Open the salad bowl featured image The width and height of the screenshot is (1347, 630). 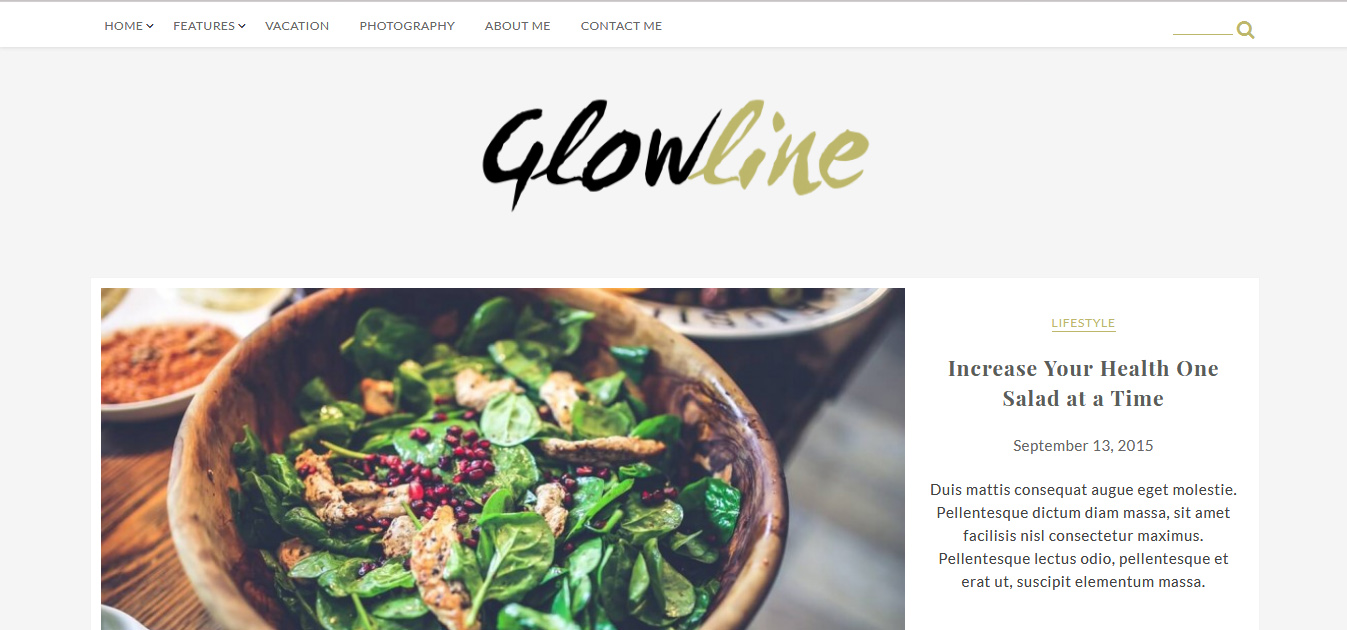point(503,459)
